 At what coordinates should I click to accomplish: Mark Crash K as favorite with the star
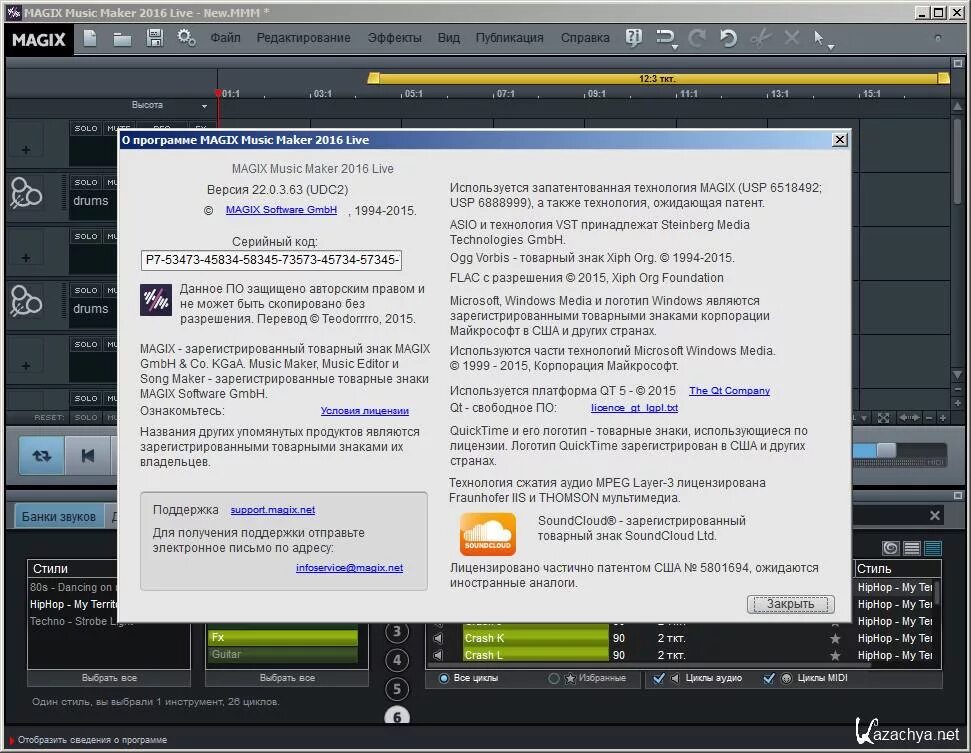tap(835, 638)
